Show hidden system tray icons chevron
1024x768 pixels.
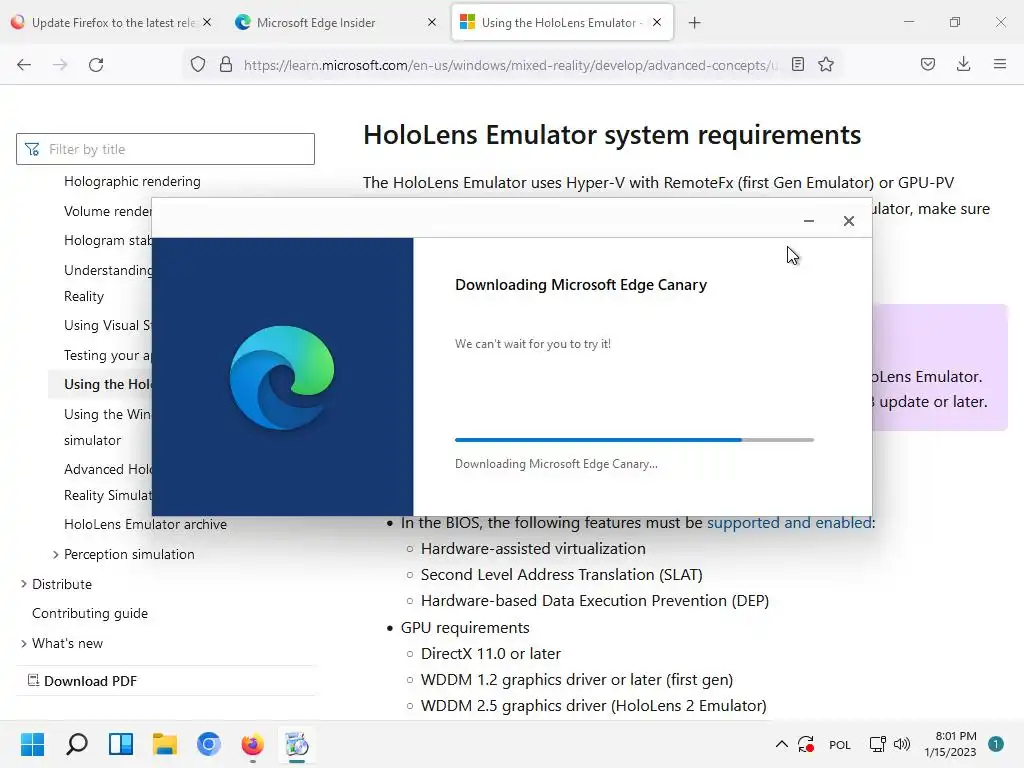pyautogui.click(x=781, y=744)
